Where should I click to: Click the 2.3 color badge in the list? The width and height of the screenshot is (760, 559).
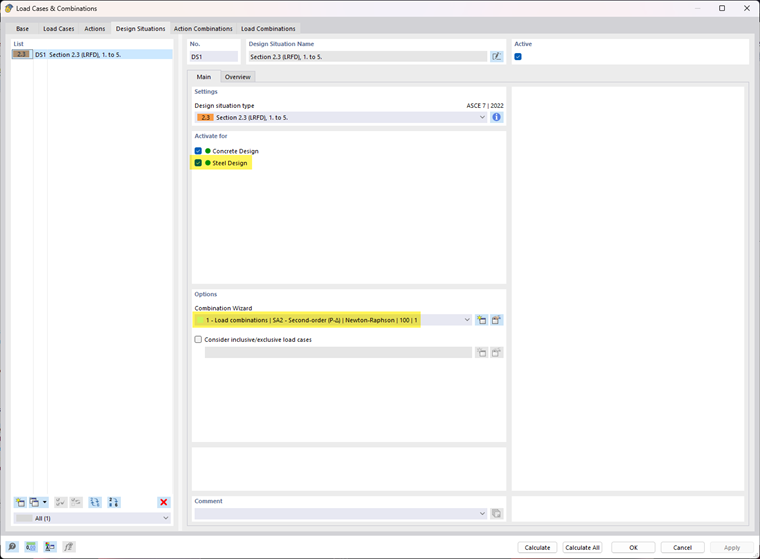coord(22,54)
